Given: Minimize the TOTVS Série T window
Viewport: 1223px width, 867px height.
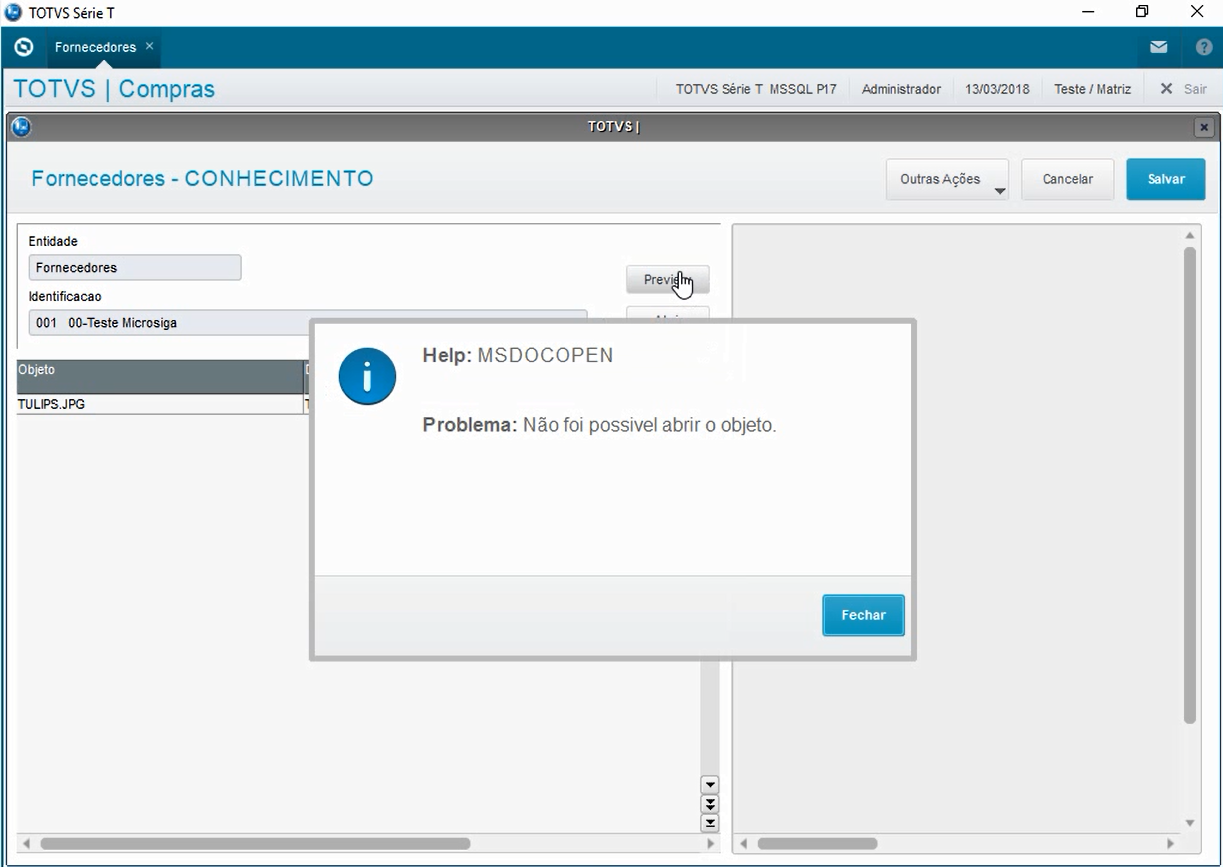Looking at the screenshot, I should (x=1088, y=12).
